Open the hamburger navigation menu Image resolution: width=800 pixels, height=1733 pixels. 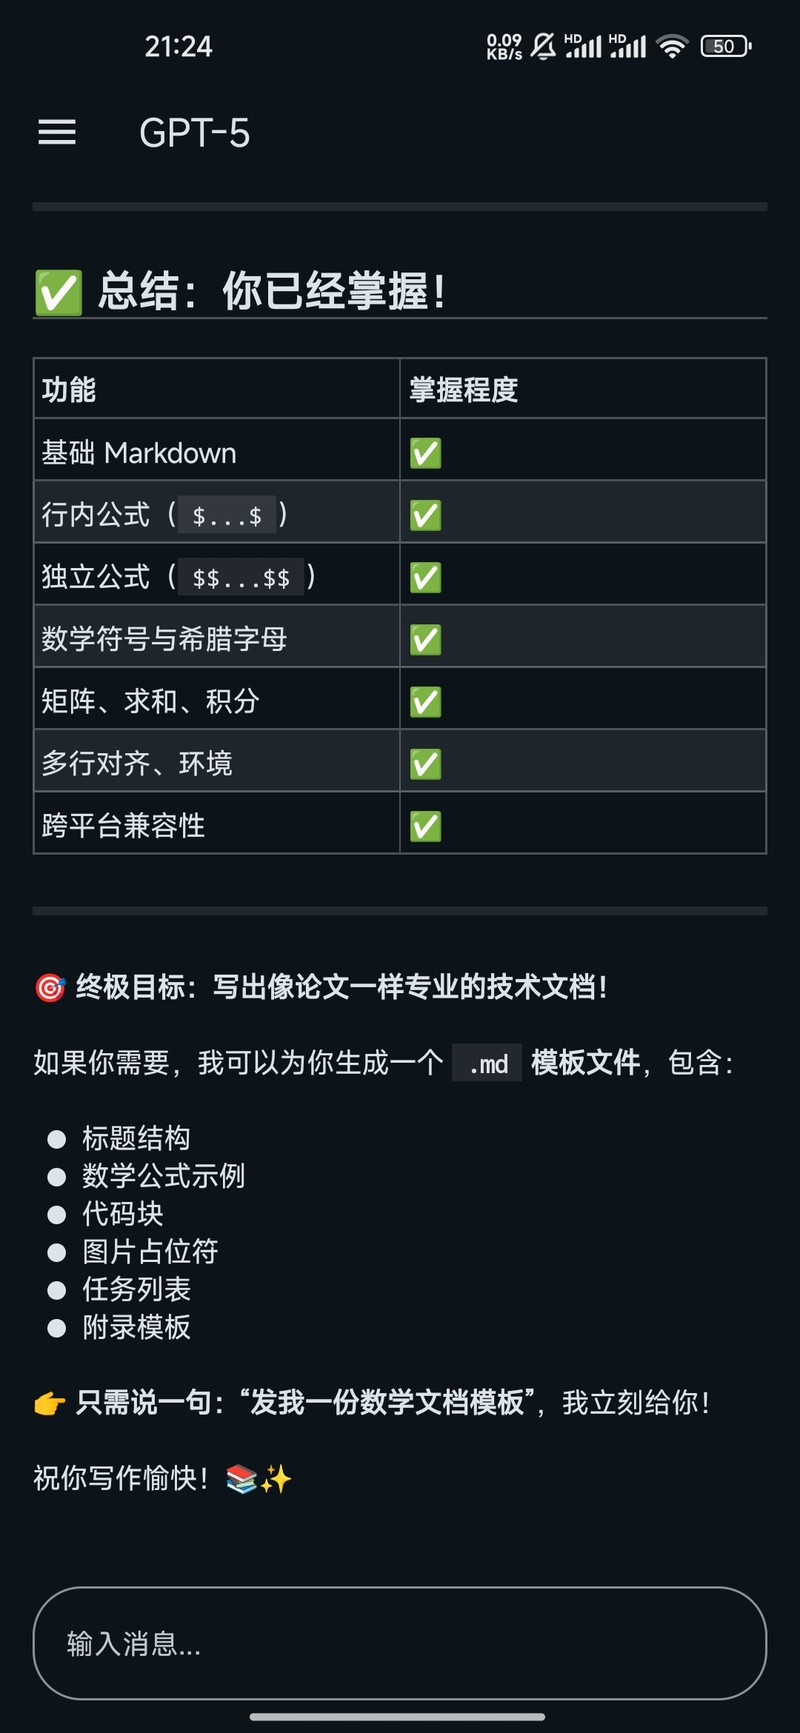[57, 133]
